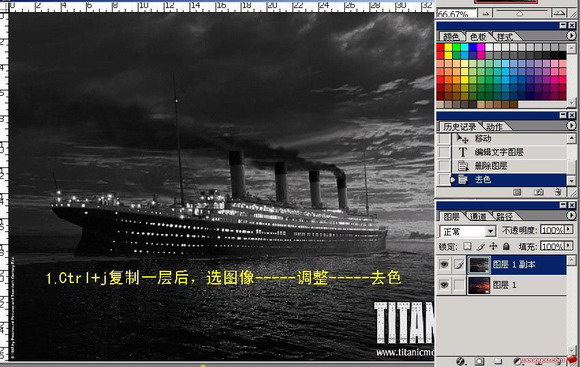Image resolution: width=580 pixels, height=367 pixels.
Task: Switch to the 通道 tab
Action: point(477,216)
